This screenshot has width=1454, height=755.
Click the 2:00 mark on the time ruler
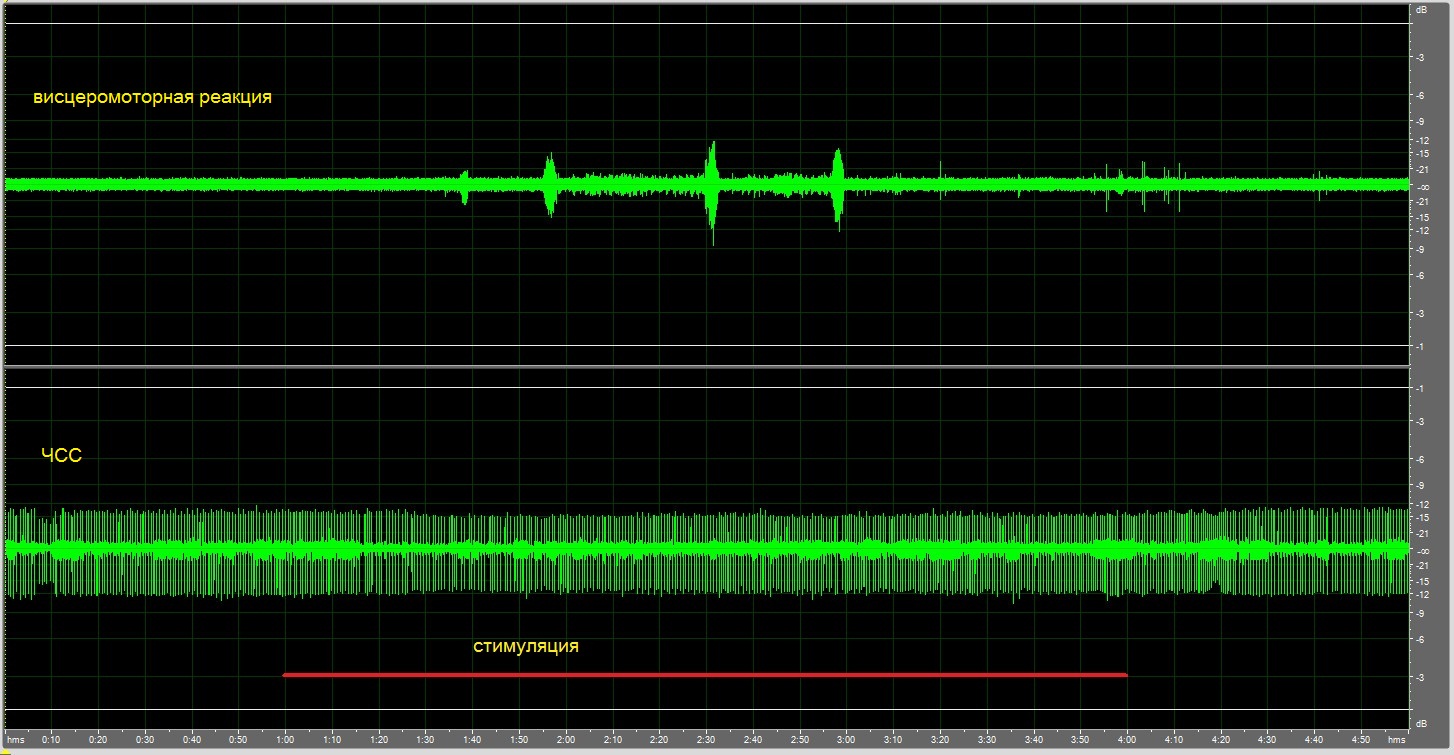click(566, 740)
